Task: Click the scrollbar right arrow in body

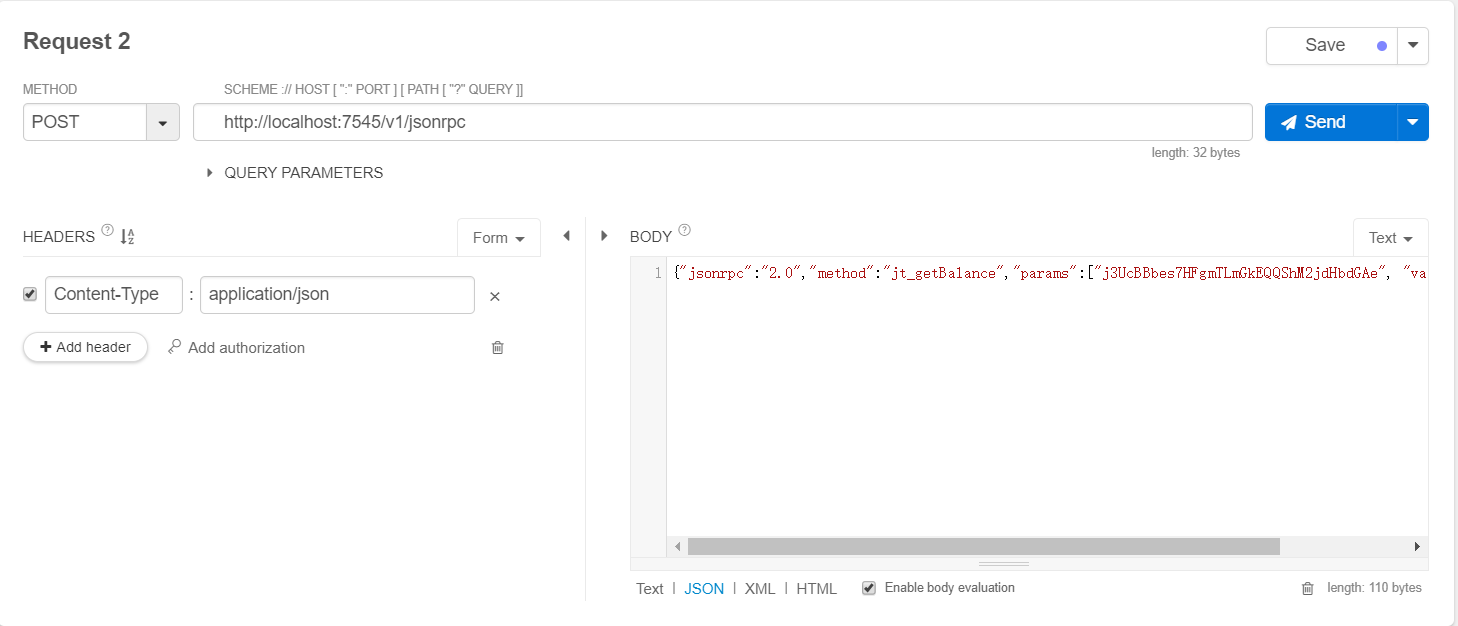Action: (x=1417, y=547)
